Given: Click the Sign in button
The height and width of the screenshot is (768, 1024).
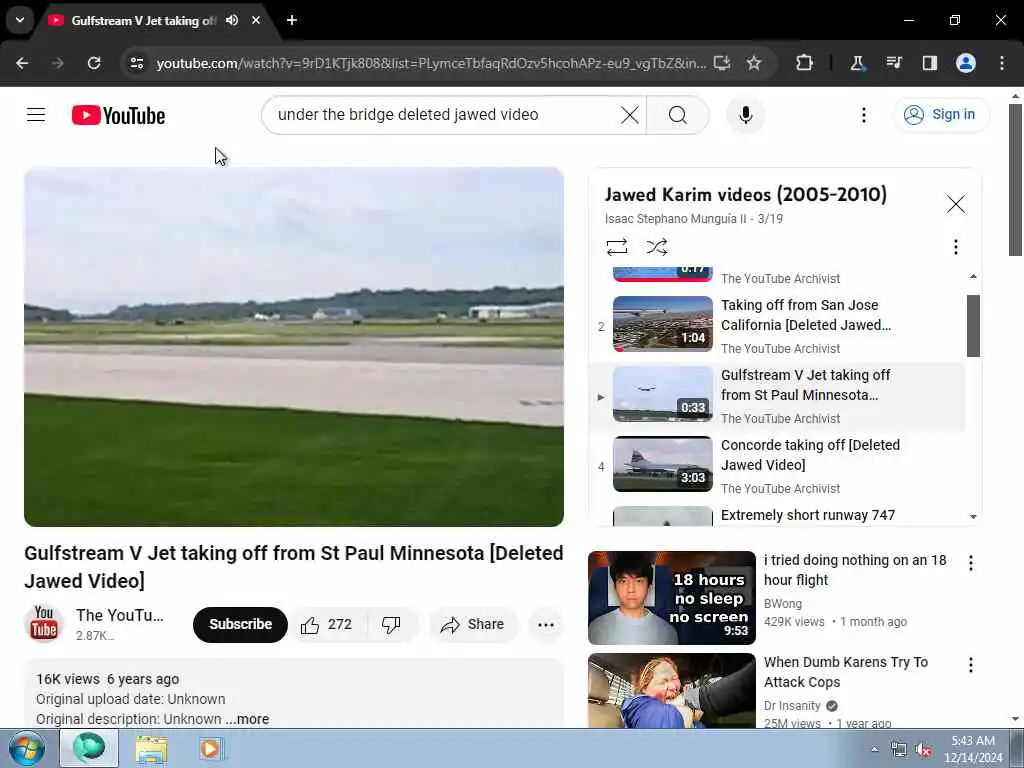Looking at the screenshot, I should pos(940,115).
